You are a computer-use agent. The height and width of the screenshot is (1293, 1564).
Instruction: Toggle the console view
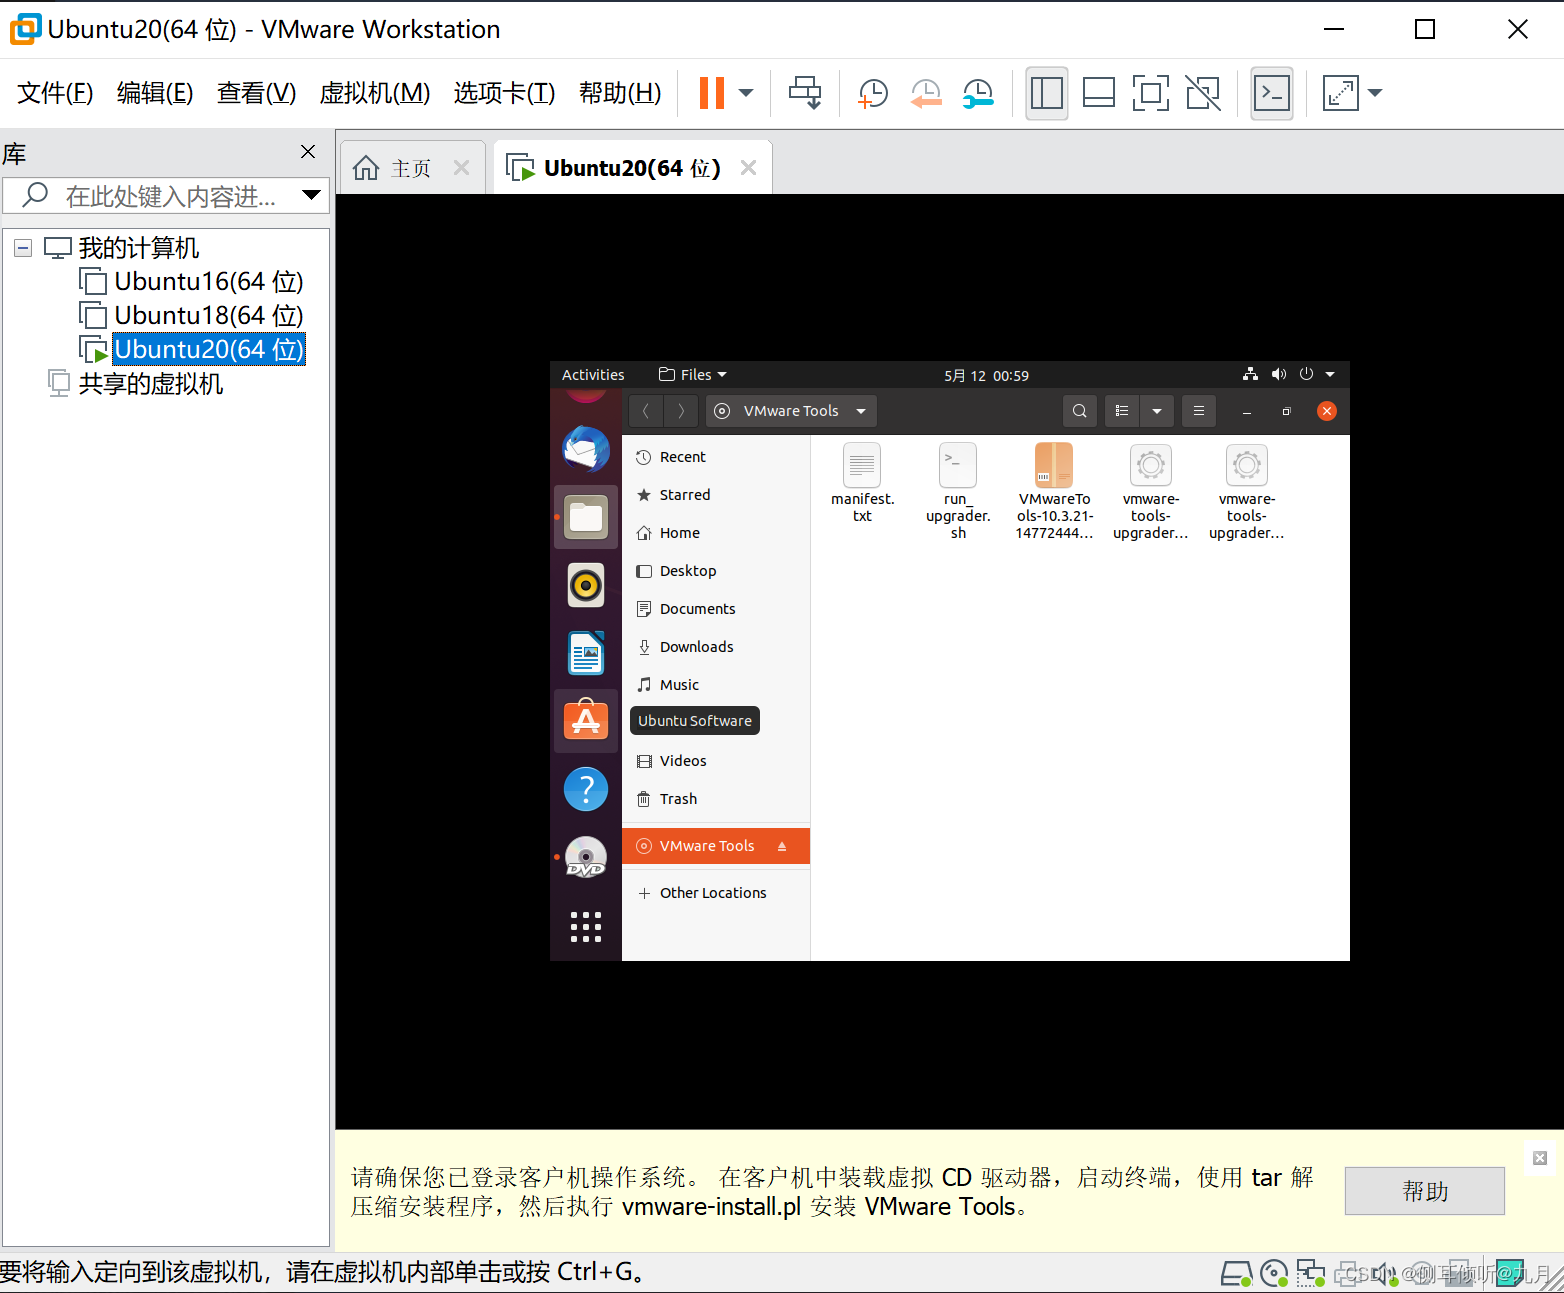point(1271,92)
